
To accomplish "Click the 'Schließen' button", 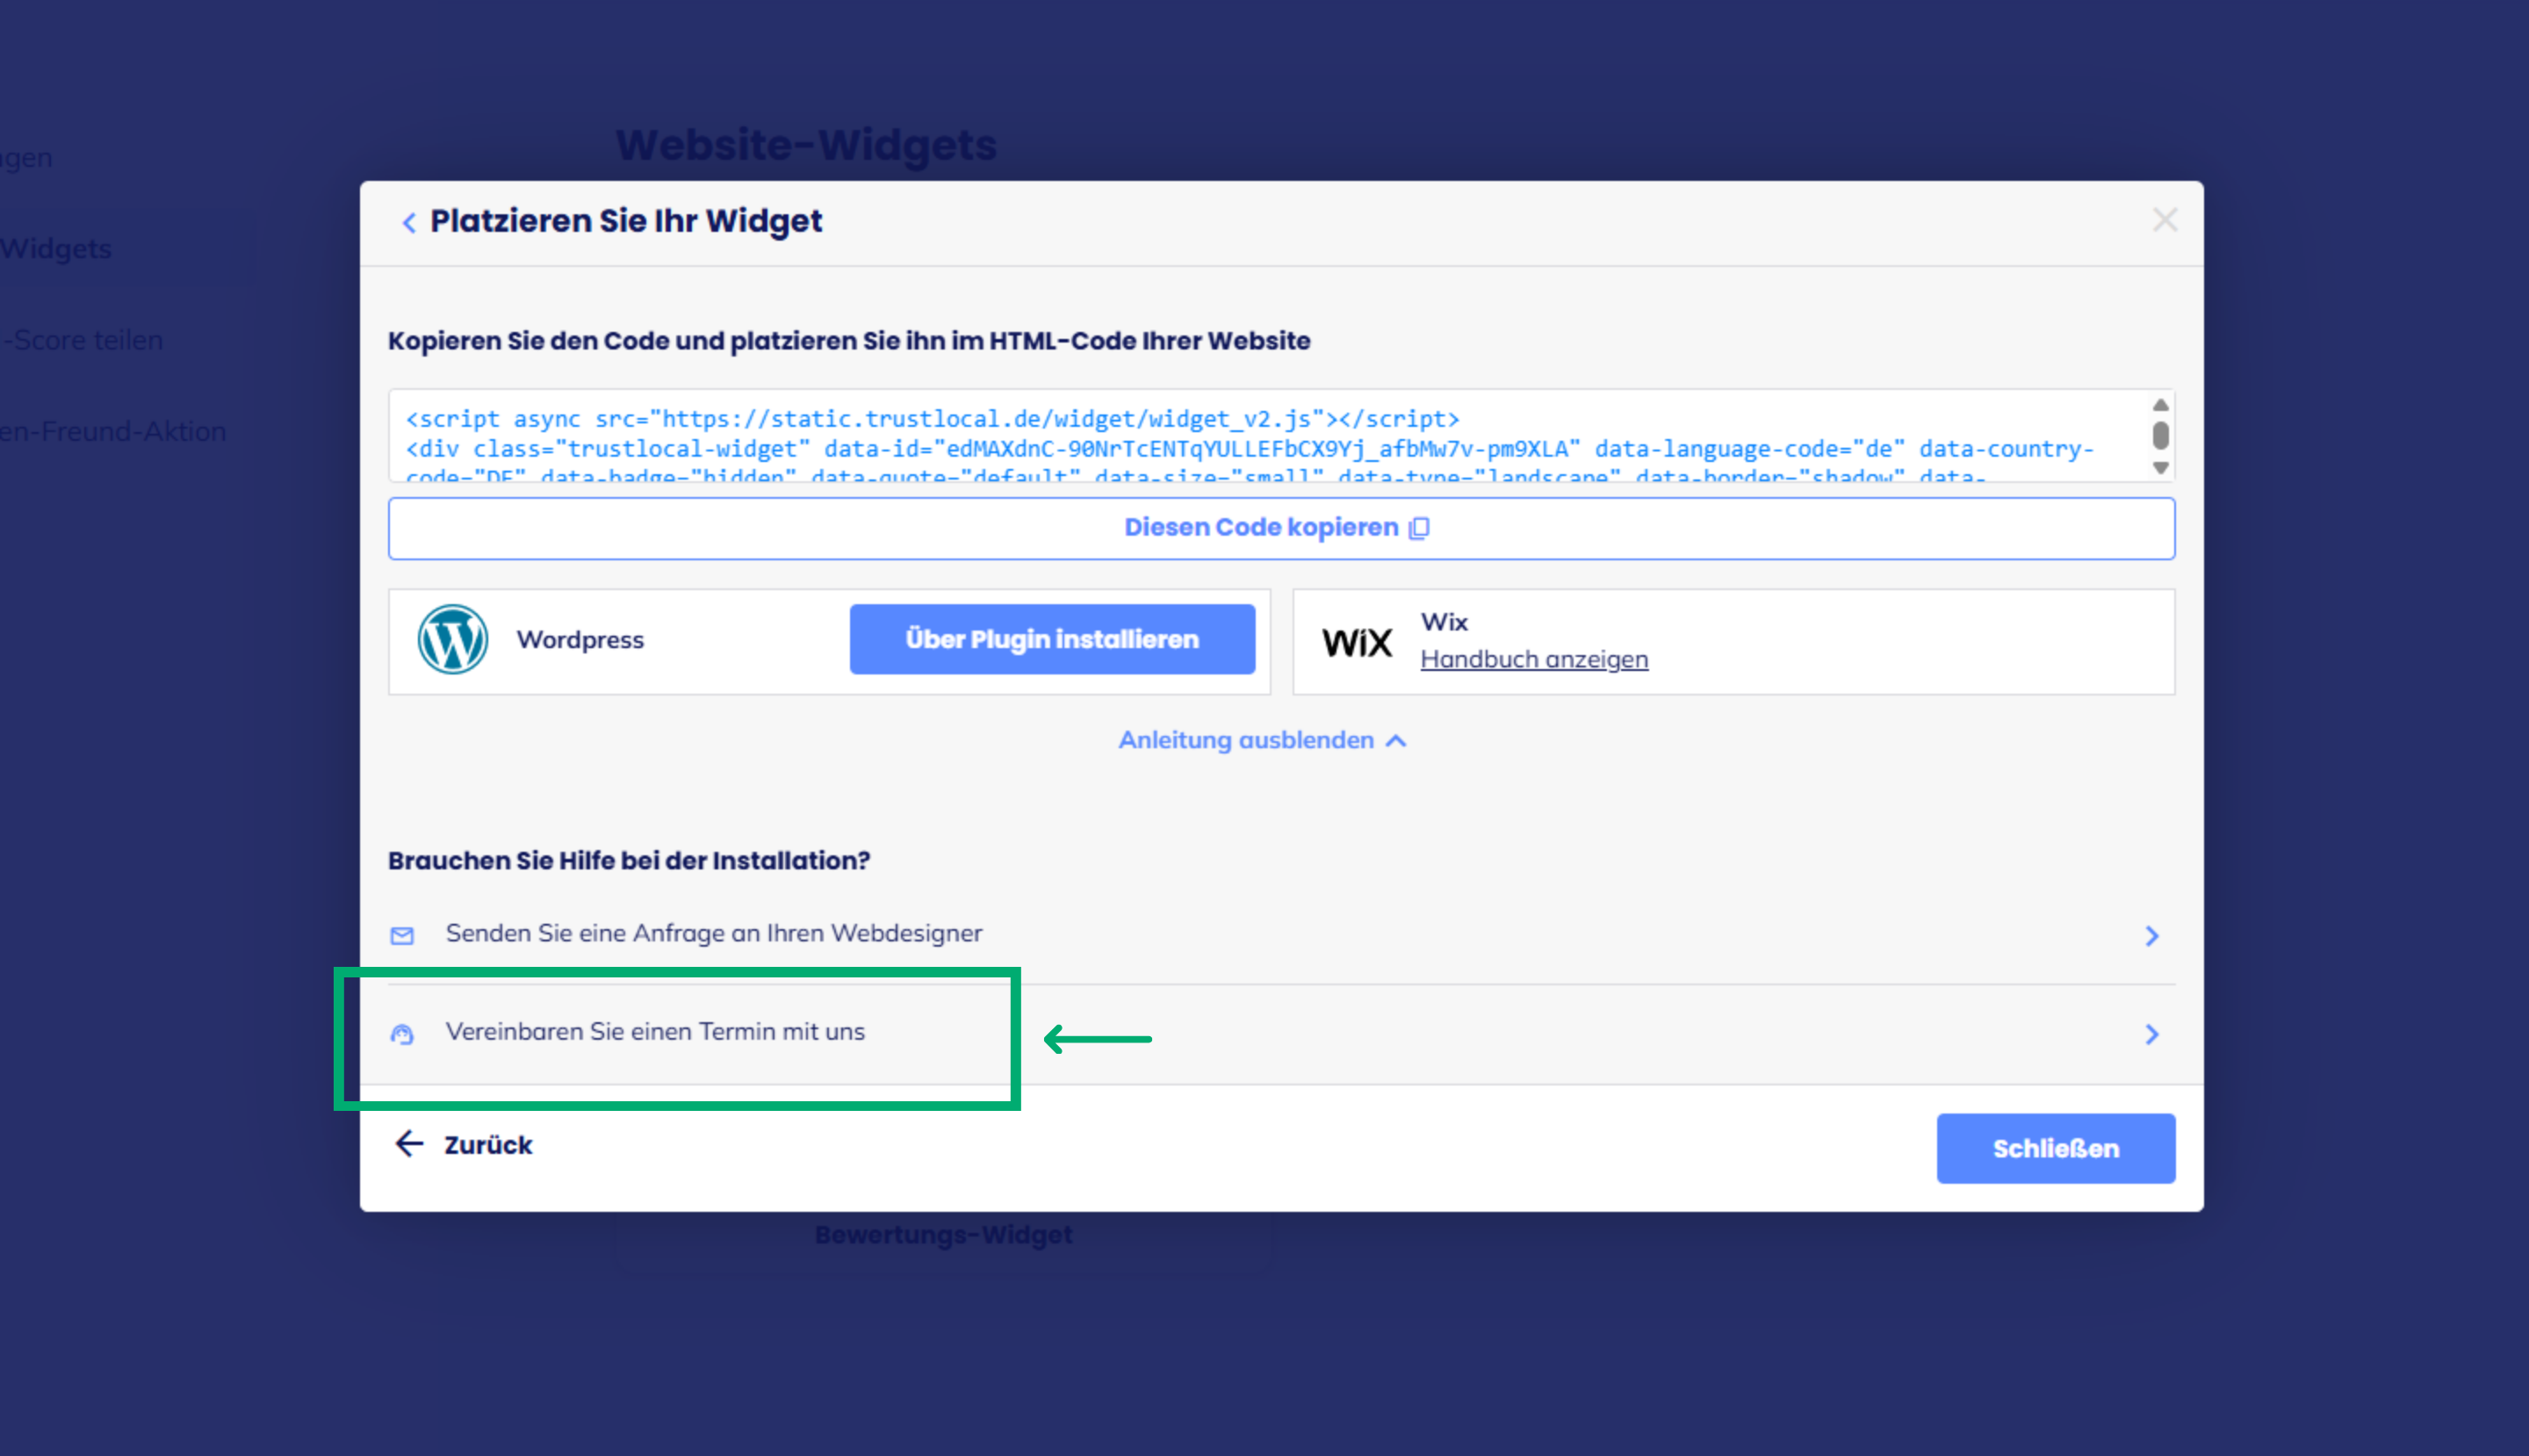I will 2056,1148.
